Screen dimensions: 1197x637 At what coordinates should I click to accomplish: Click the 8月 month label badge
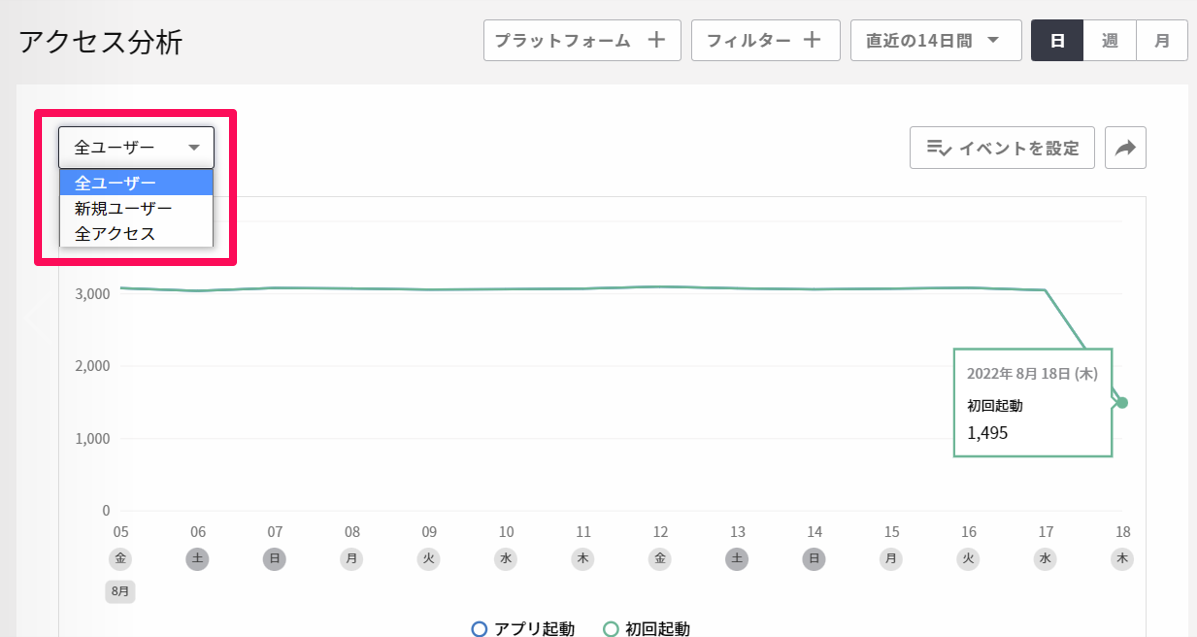(120, 591)
